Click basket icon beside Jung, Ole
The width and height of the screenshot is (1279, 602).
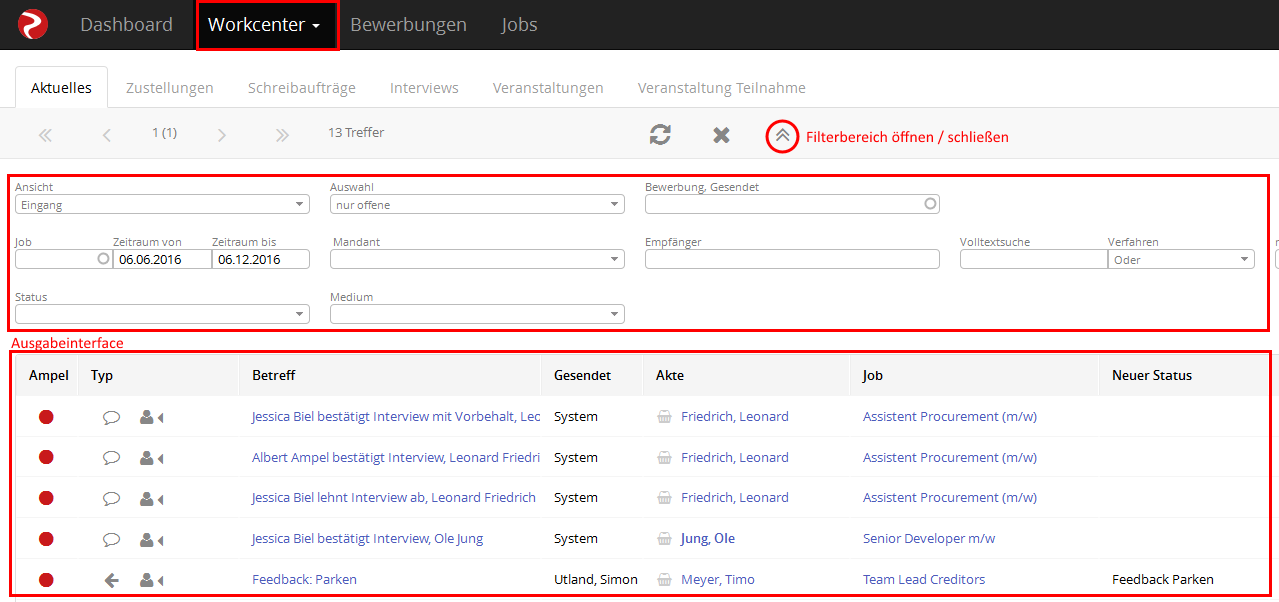(664, 539)
